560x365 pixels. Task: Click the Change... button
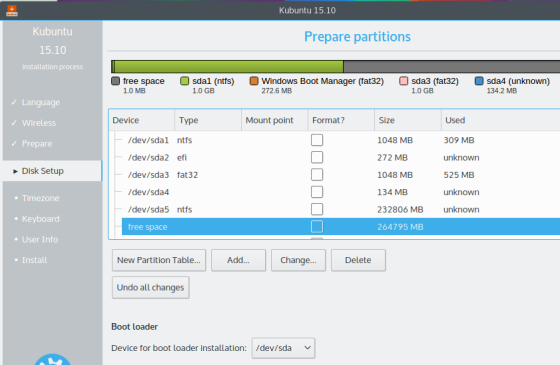[298, 260]
